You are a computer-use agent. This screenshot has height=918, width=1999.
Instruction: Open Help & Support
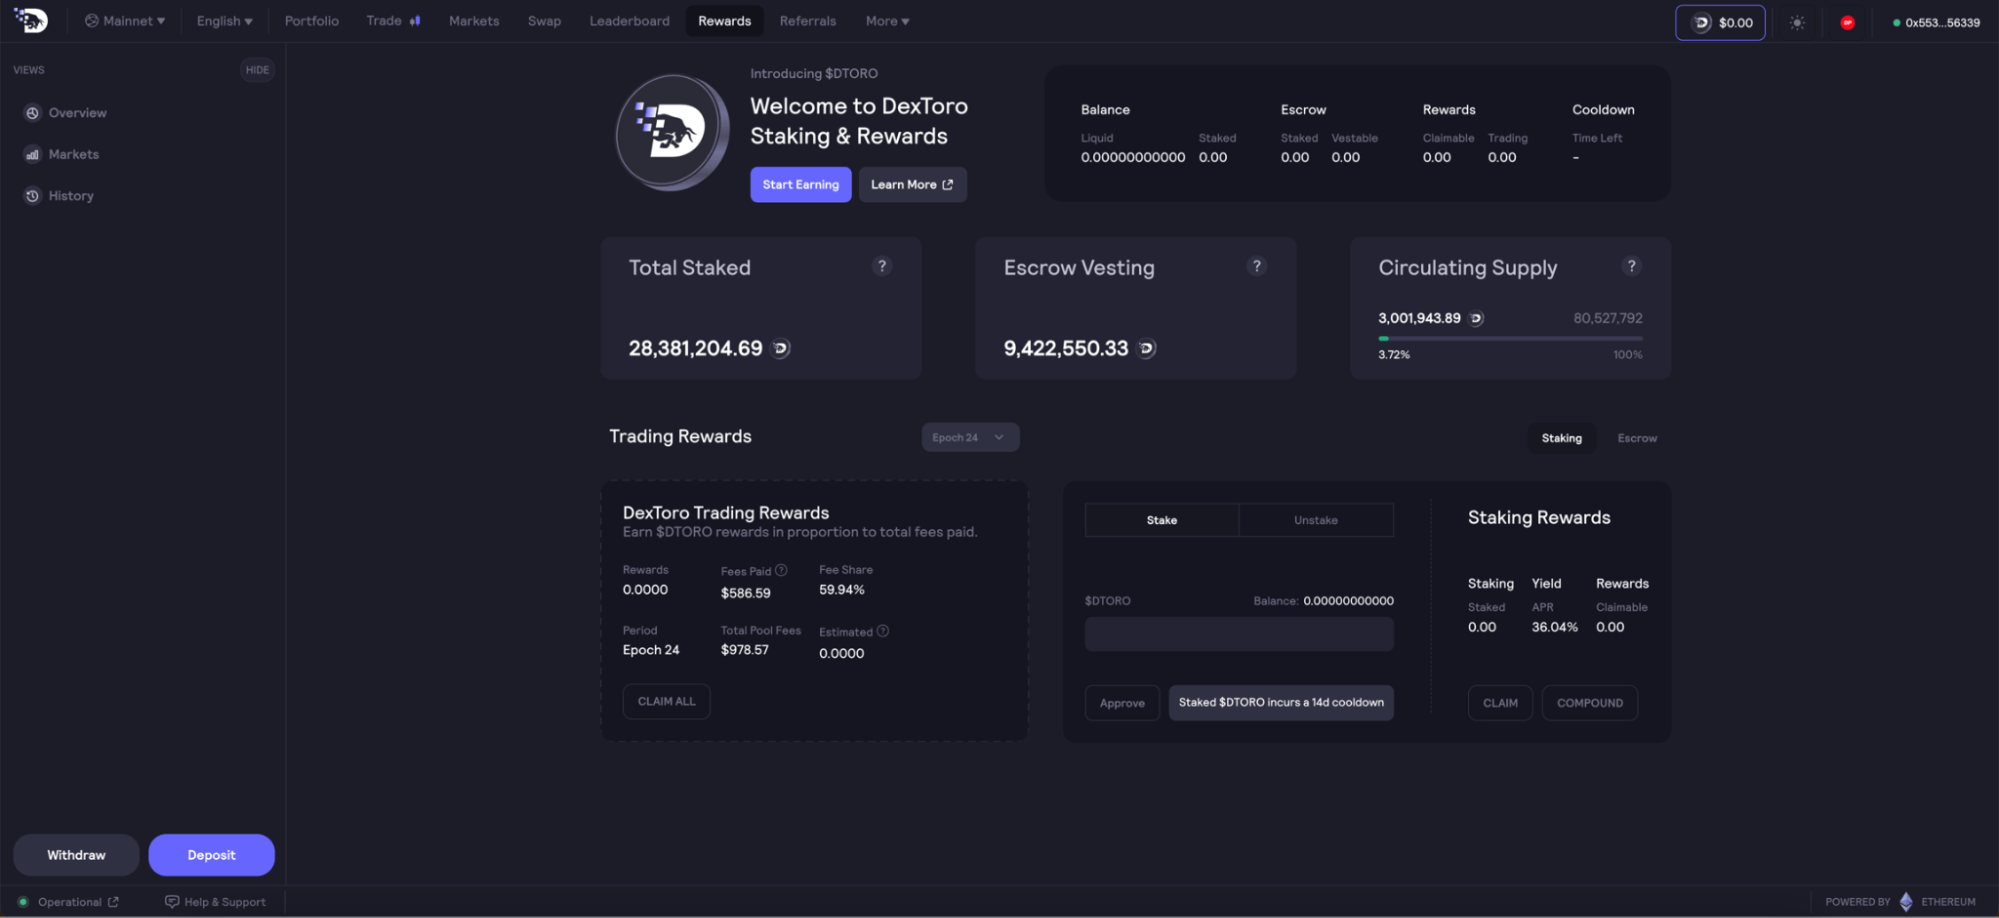215,902
